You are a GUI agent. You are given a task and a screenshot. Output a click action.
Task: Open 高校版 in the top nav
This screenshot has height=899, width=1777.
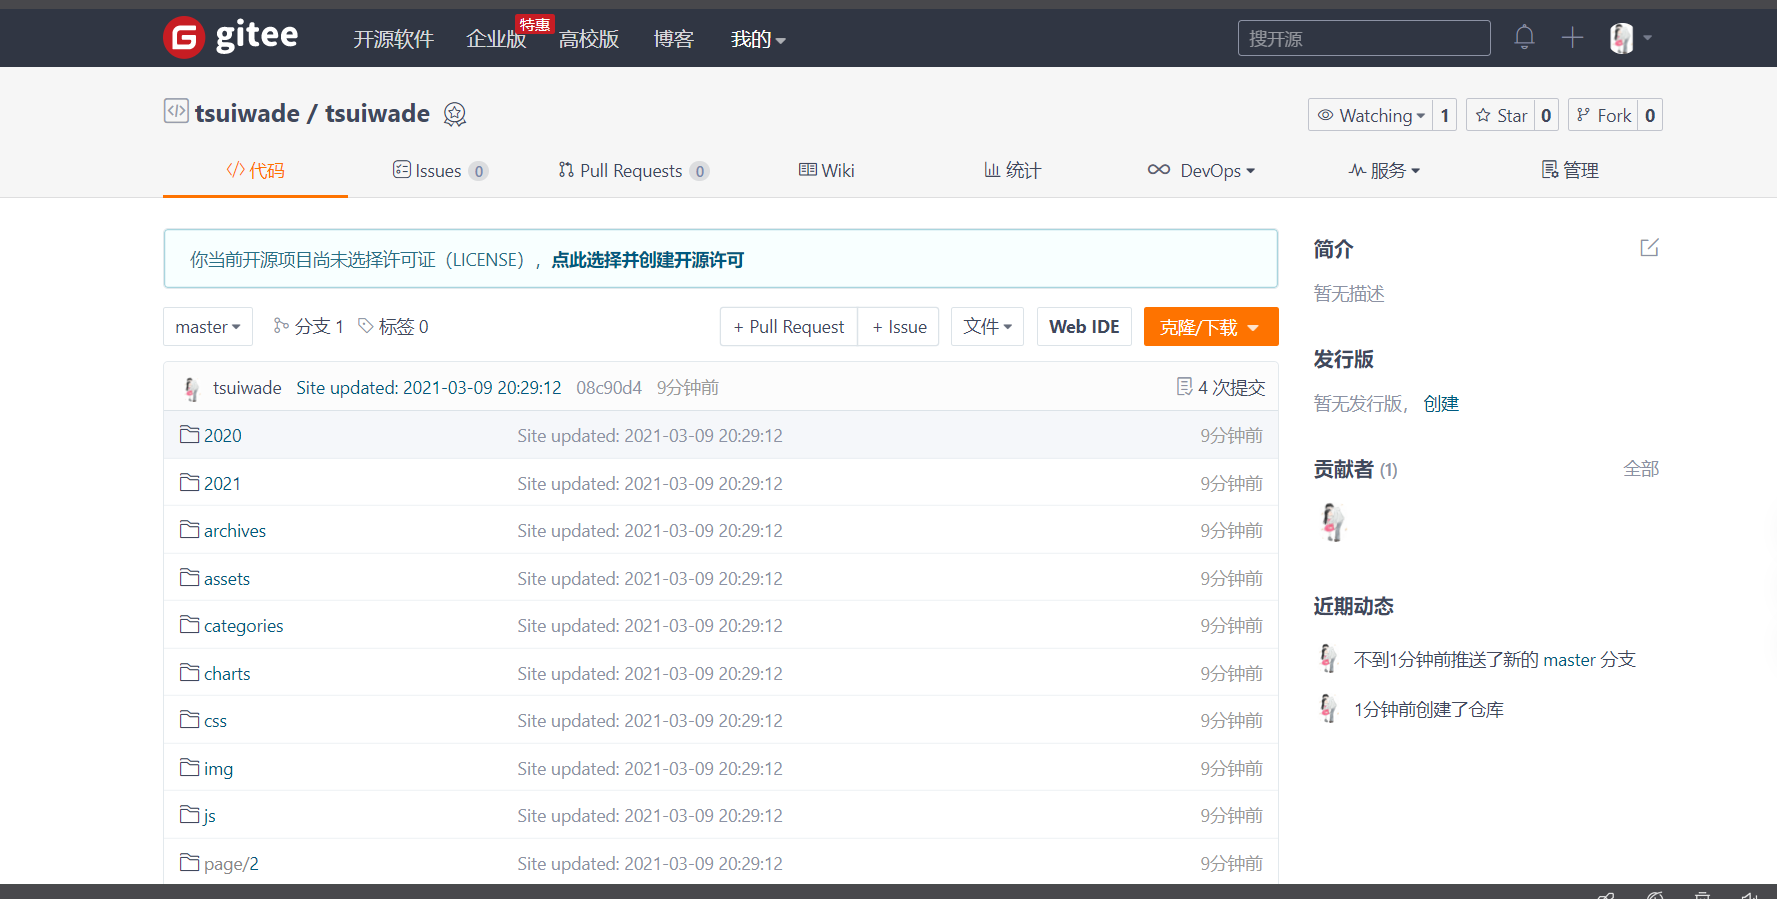coord(589,39)
